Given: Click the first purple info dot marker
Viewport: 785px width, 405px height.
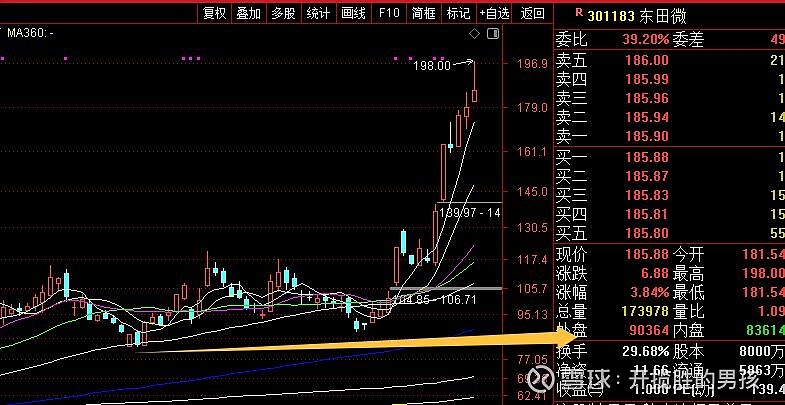Looking at the screenshot, I should coord(3,59).
